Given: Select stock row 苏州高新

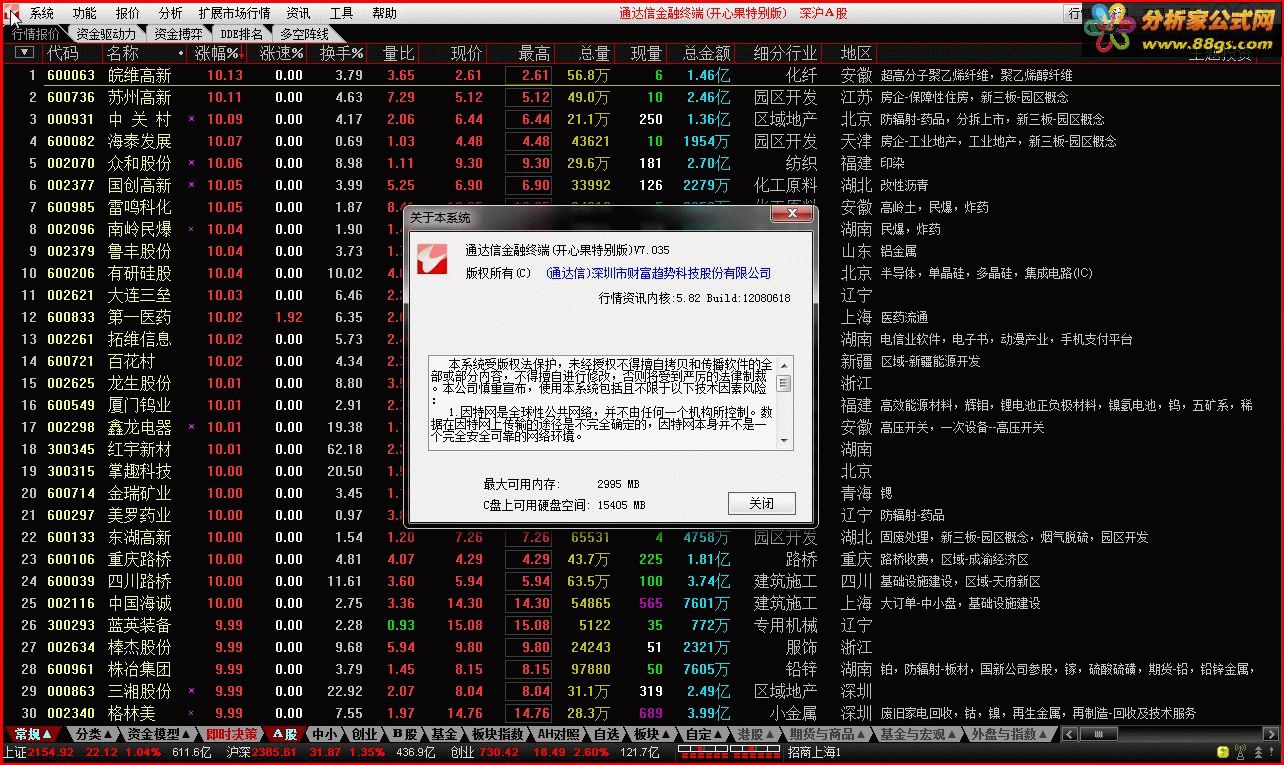Looking at the screenshot, I should [640, 97].
